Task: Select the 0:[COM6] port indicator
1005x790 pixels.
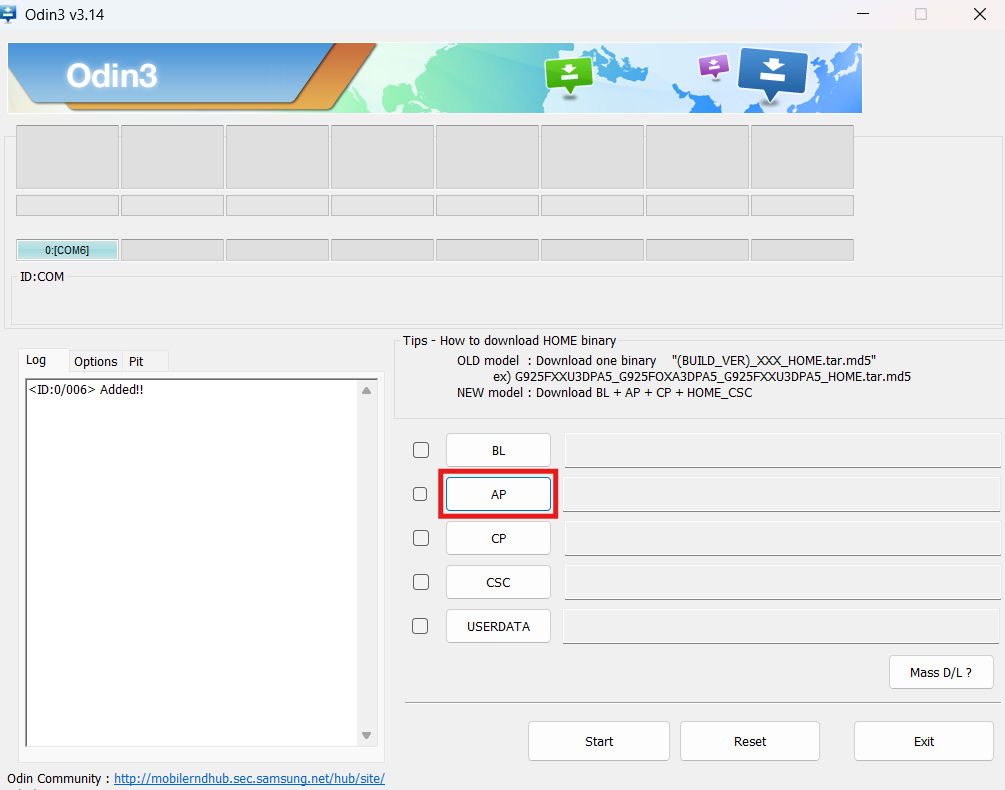Action: click(x=67, y=250)
